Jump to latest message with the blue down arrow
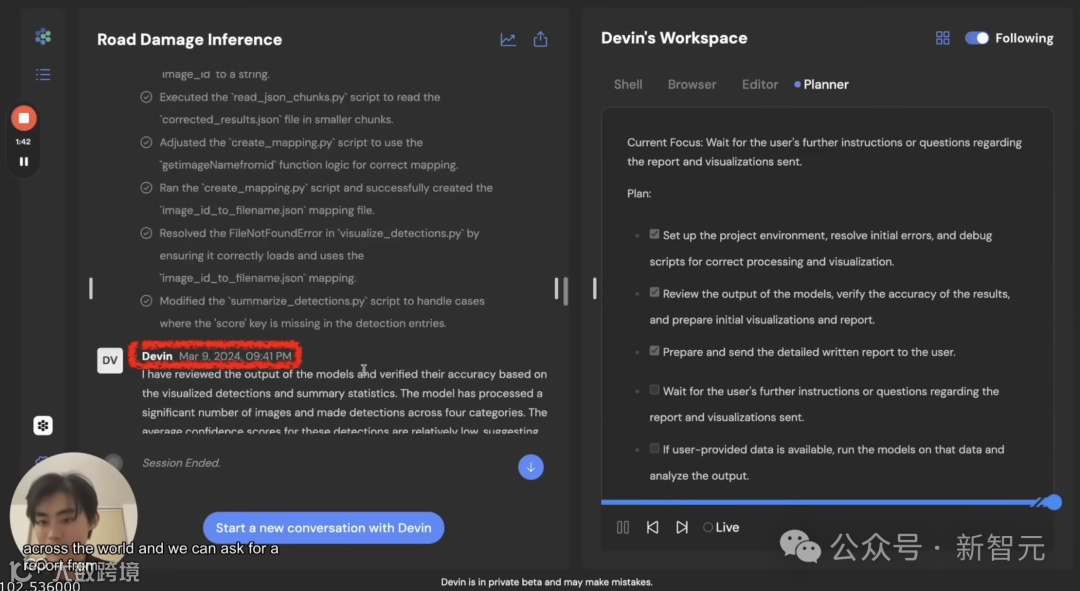This screenshot has width=1080, height=591. click(x=530, y=467)
